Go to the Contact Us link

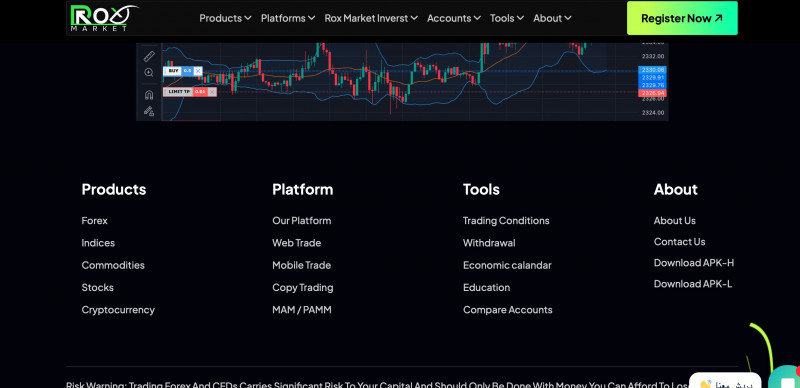[x=679, y=241]
